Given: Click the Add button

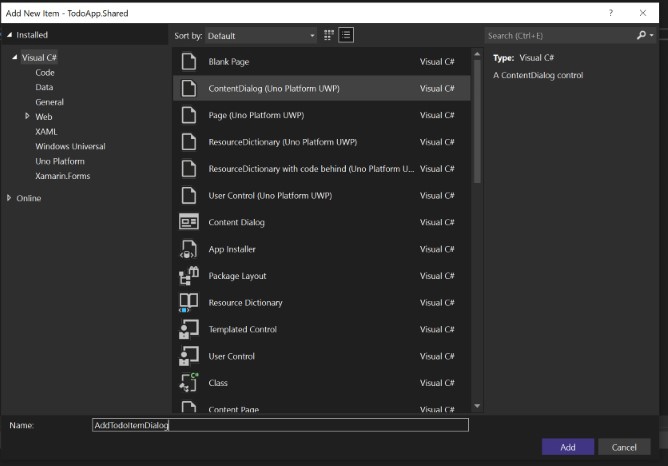Looking at the screenshot, I should [568, 447].
